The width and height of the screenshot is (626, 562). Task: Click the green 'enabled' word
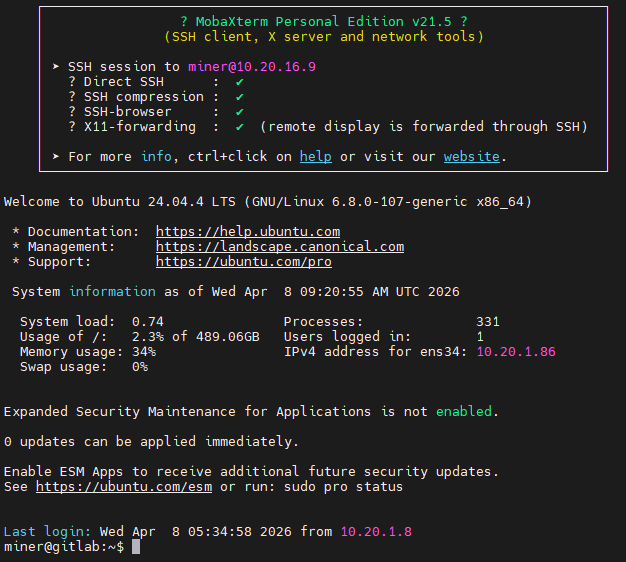(464, 412)
